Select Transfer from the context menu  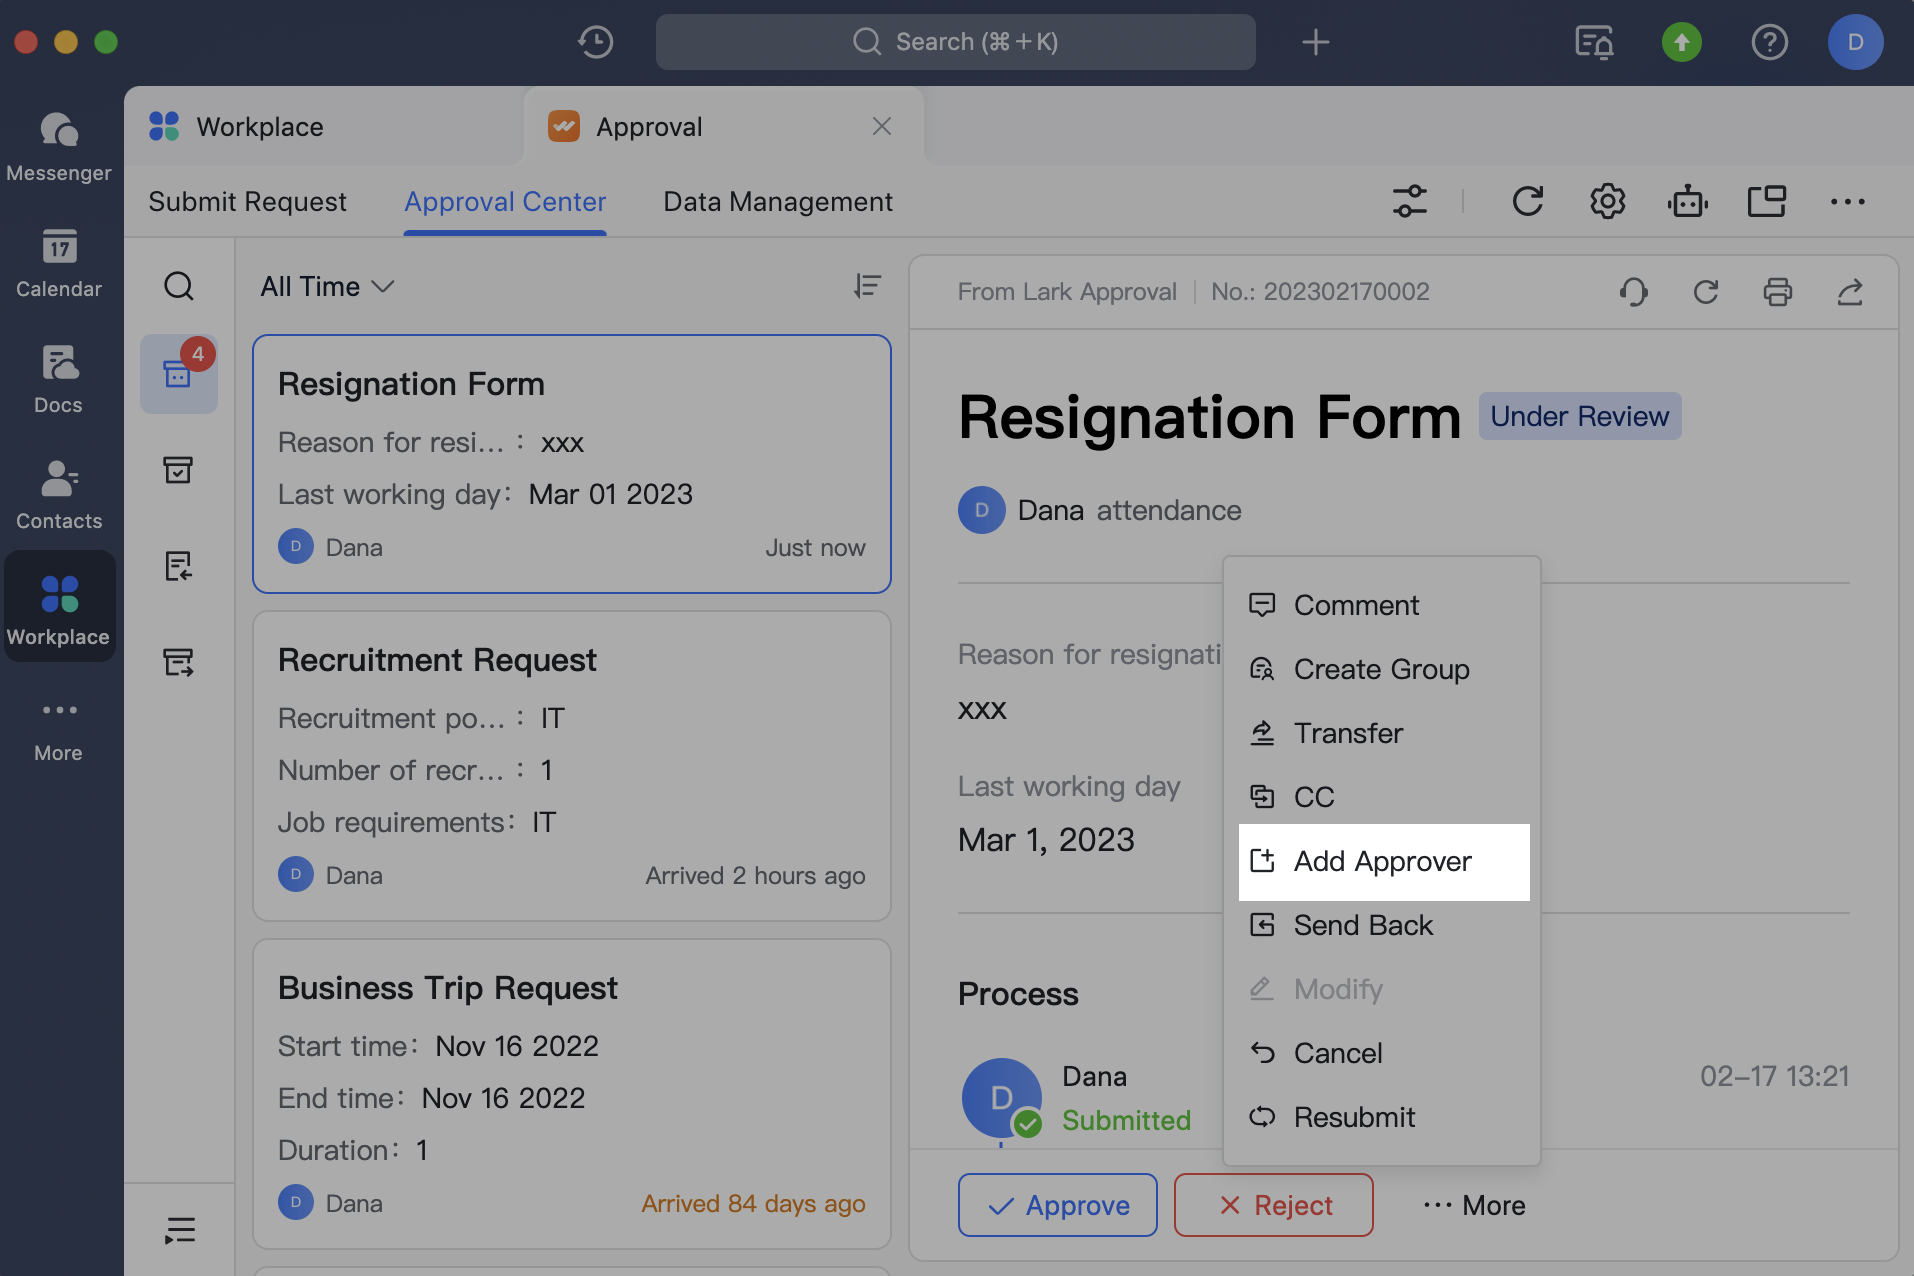1349,733
